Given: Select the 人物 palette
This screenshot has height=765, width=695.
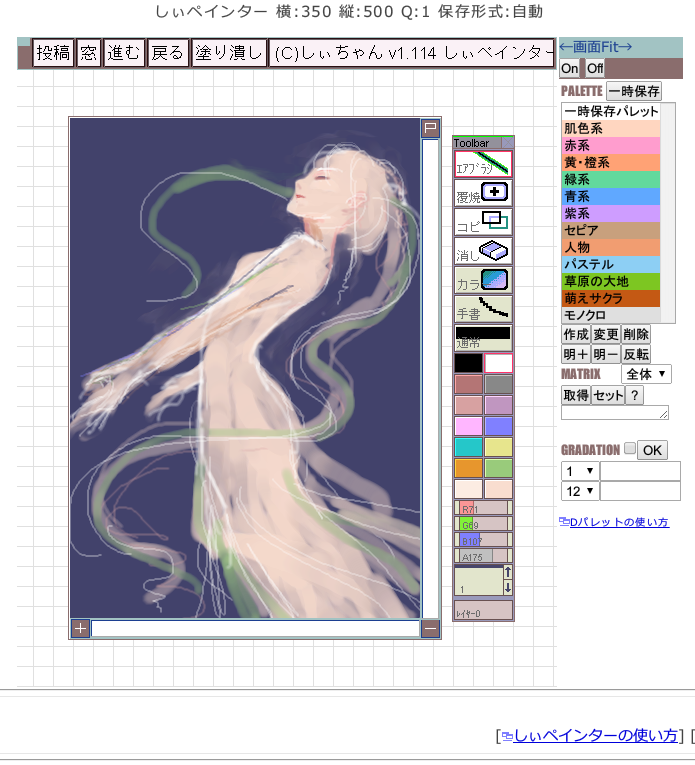Looking at the screenshot, I should 611,247.
